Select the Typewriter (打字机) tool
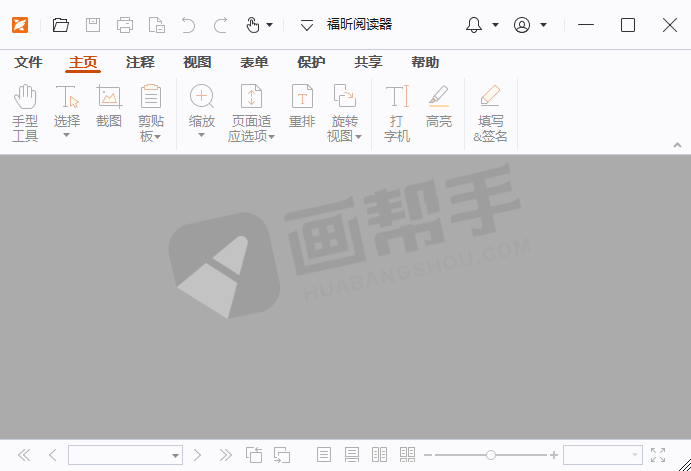 397,112
